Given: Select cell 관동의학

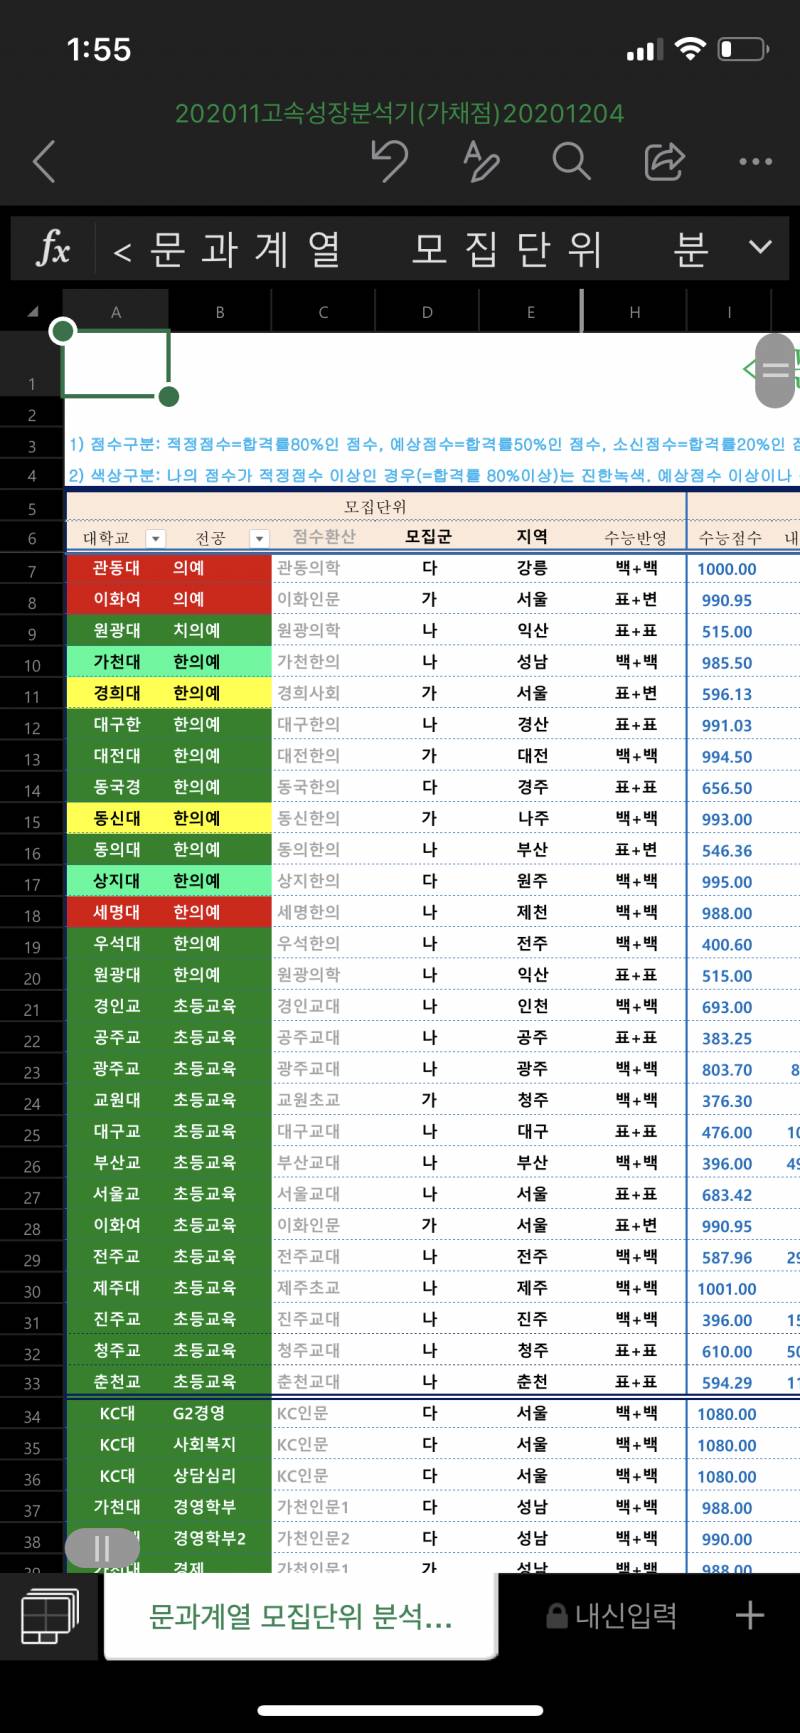Looking at the screenshot, I should [x=323, y=568].
